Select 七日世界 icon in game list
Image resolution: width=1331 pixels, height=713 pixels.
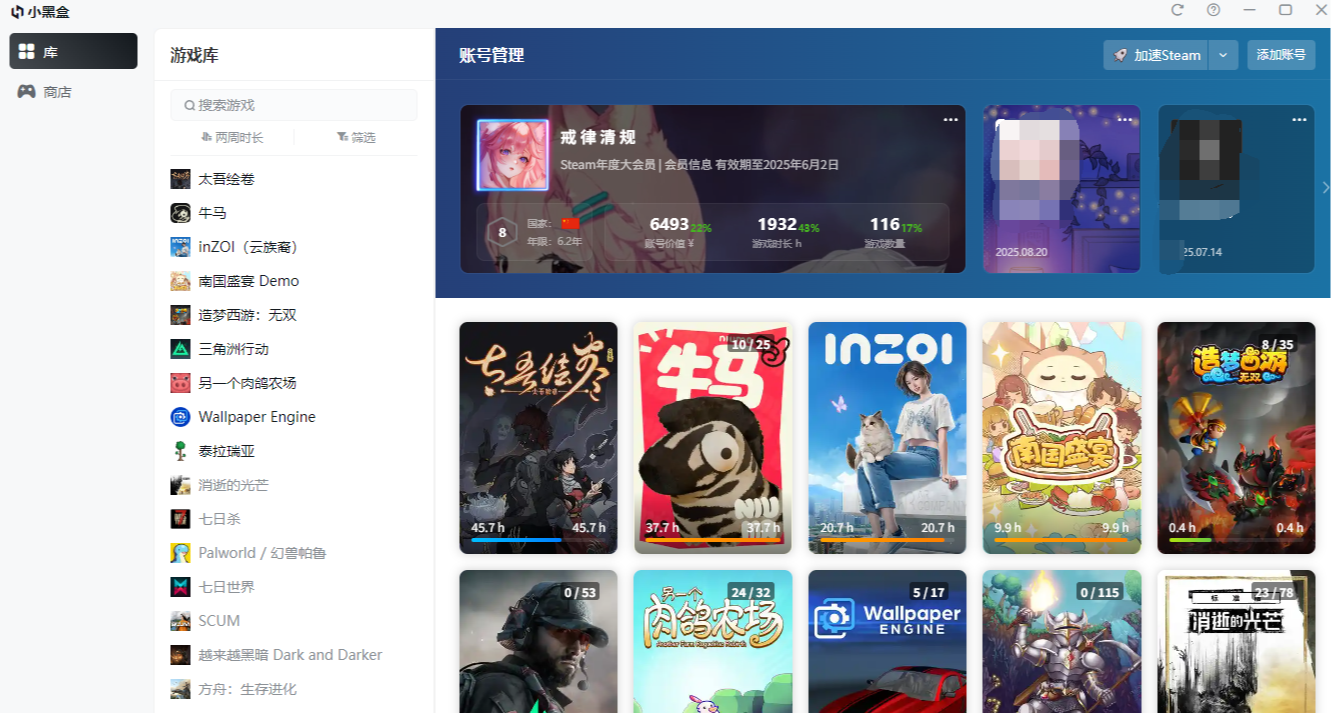[180, 587]
